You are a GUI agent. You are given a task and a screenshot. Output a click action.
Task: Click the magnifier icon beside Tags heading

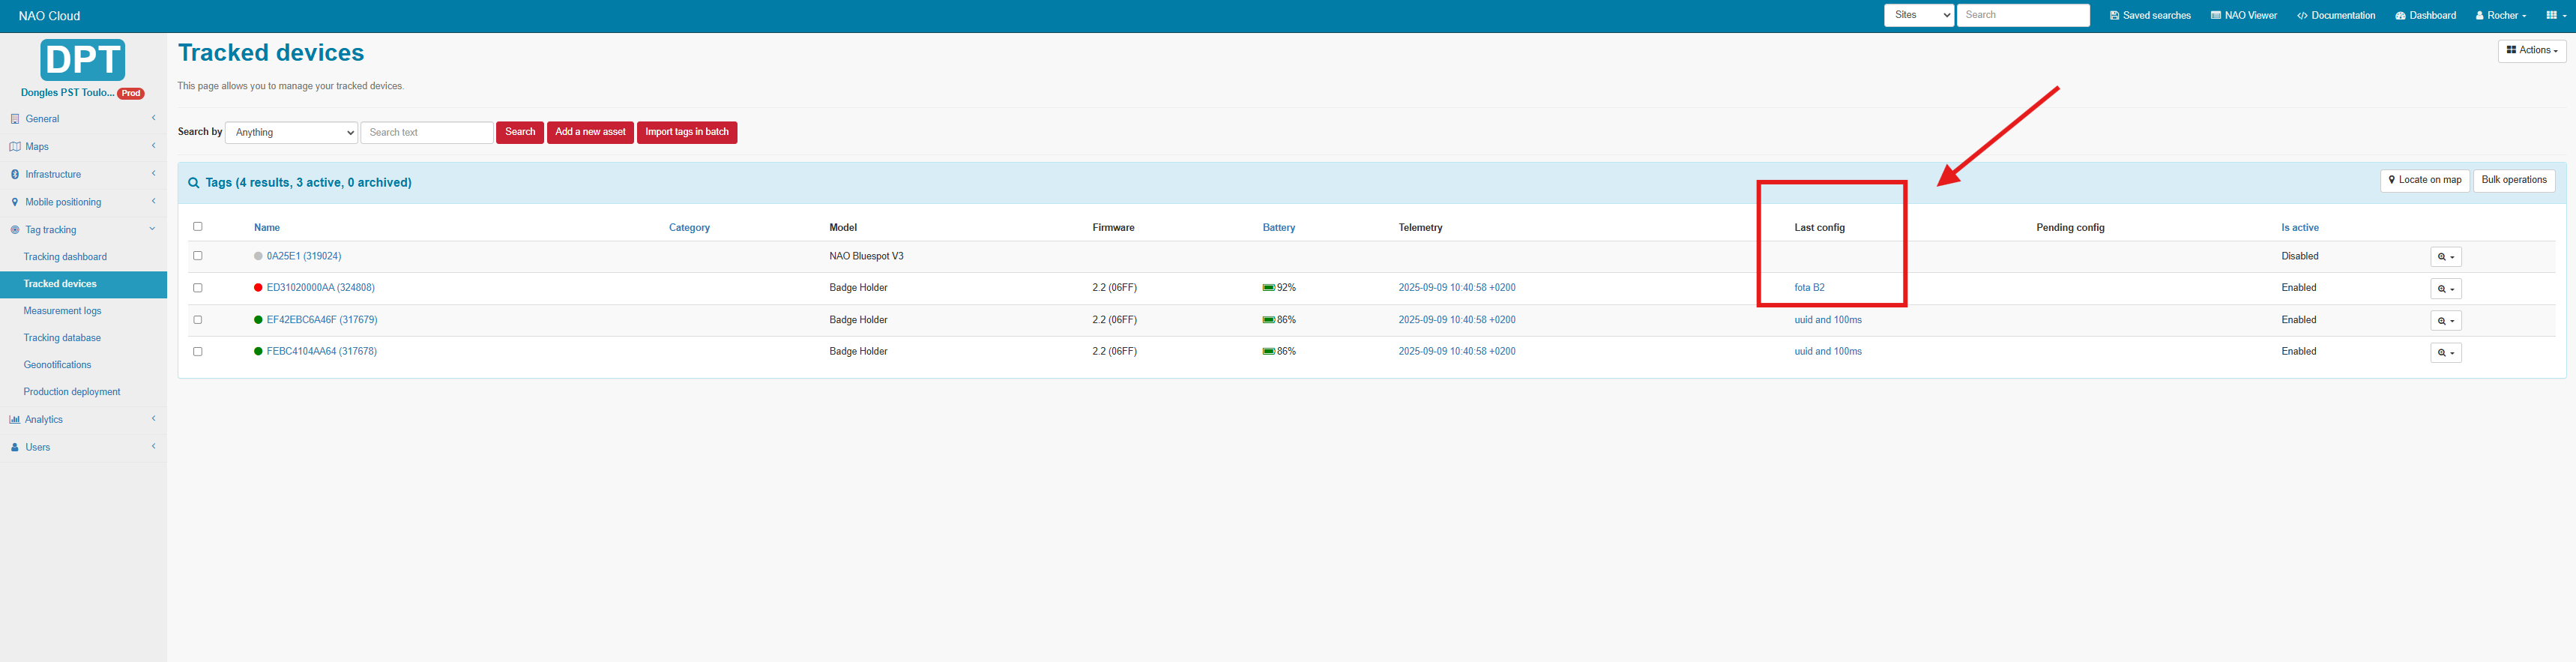tap(194, 183)
